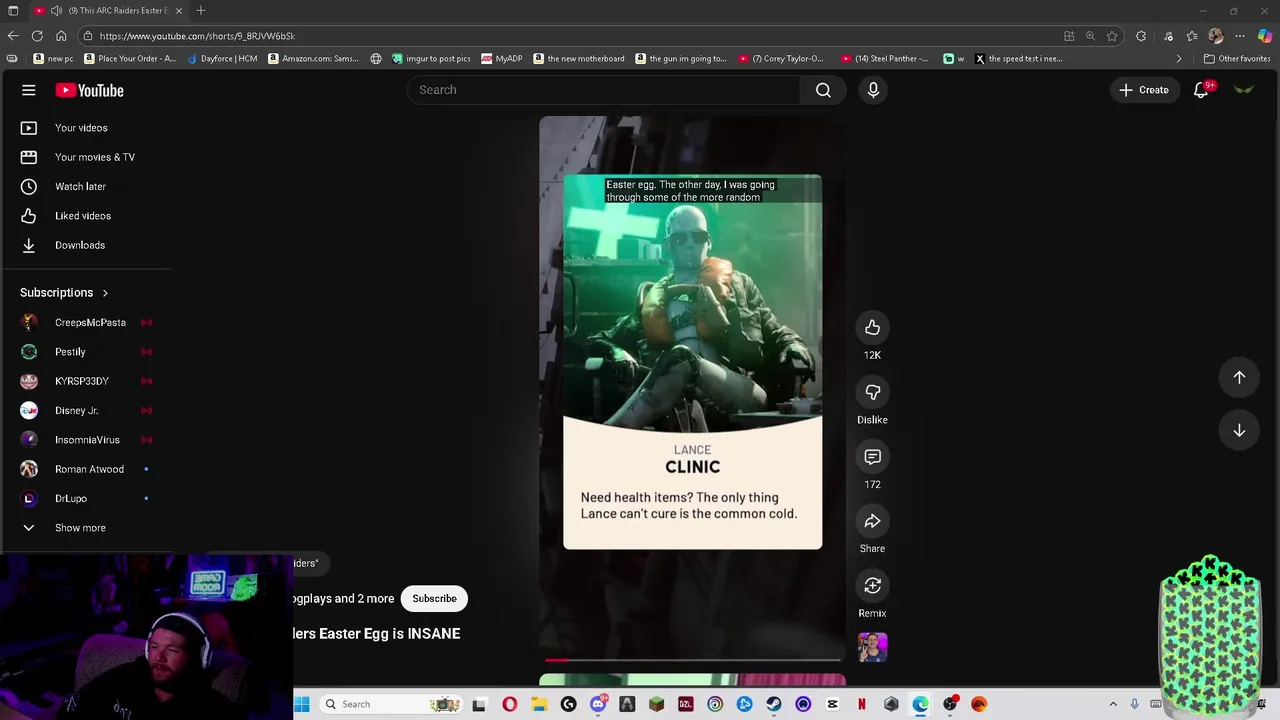This screenshot has width=1280, height=720.
Task: Focus the YouTube search field
Action: coord(603,90)
